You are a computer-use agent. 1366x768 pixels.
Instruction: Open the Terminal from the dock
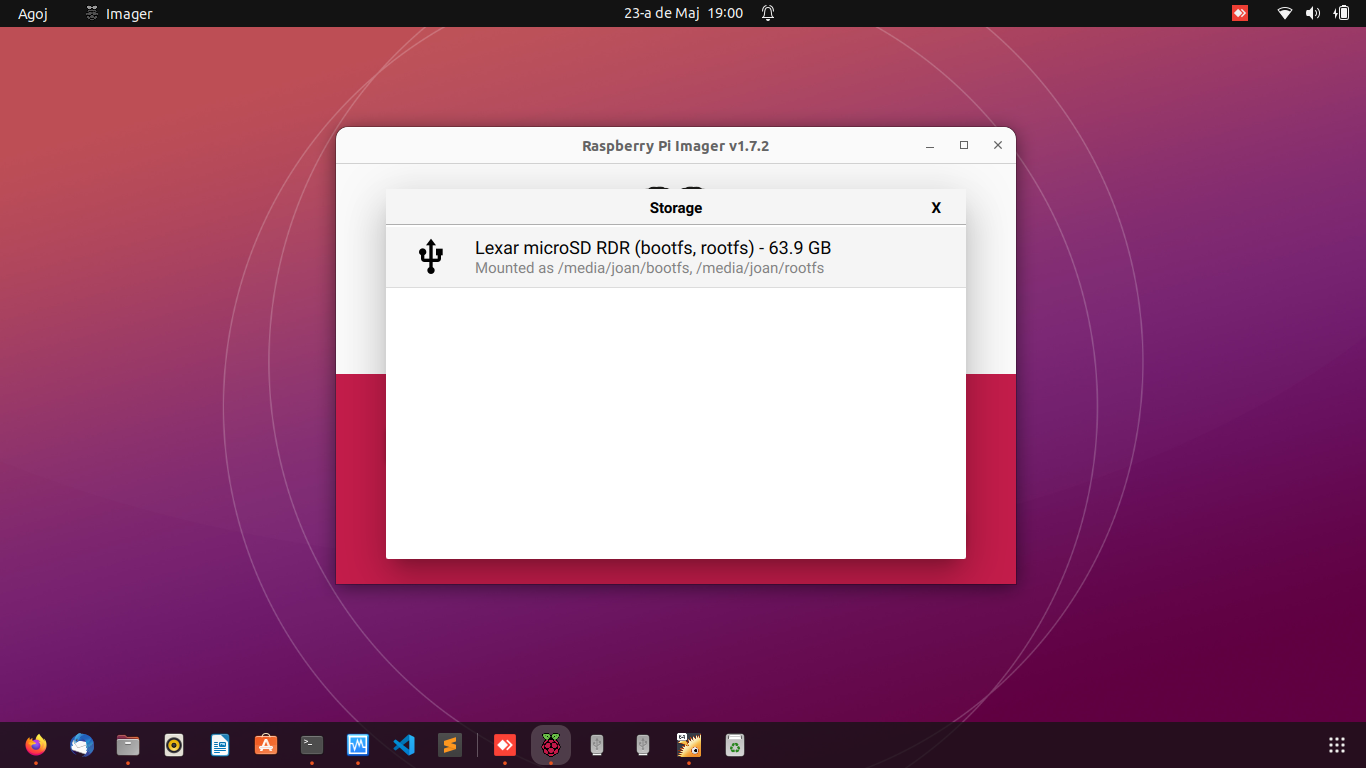point(312,745)
